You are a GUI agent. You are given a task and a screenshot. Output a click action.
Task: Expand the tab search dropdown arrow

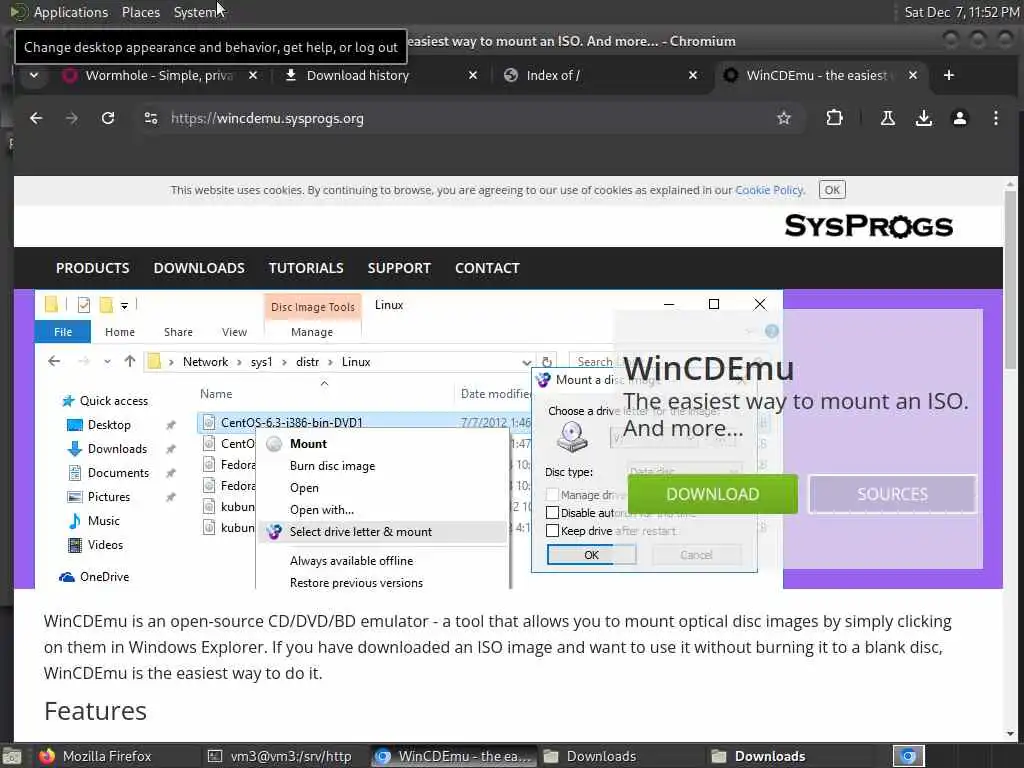34,75
